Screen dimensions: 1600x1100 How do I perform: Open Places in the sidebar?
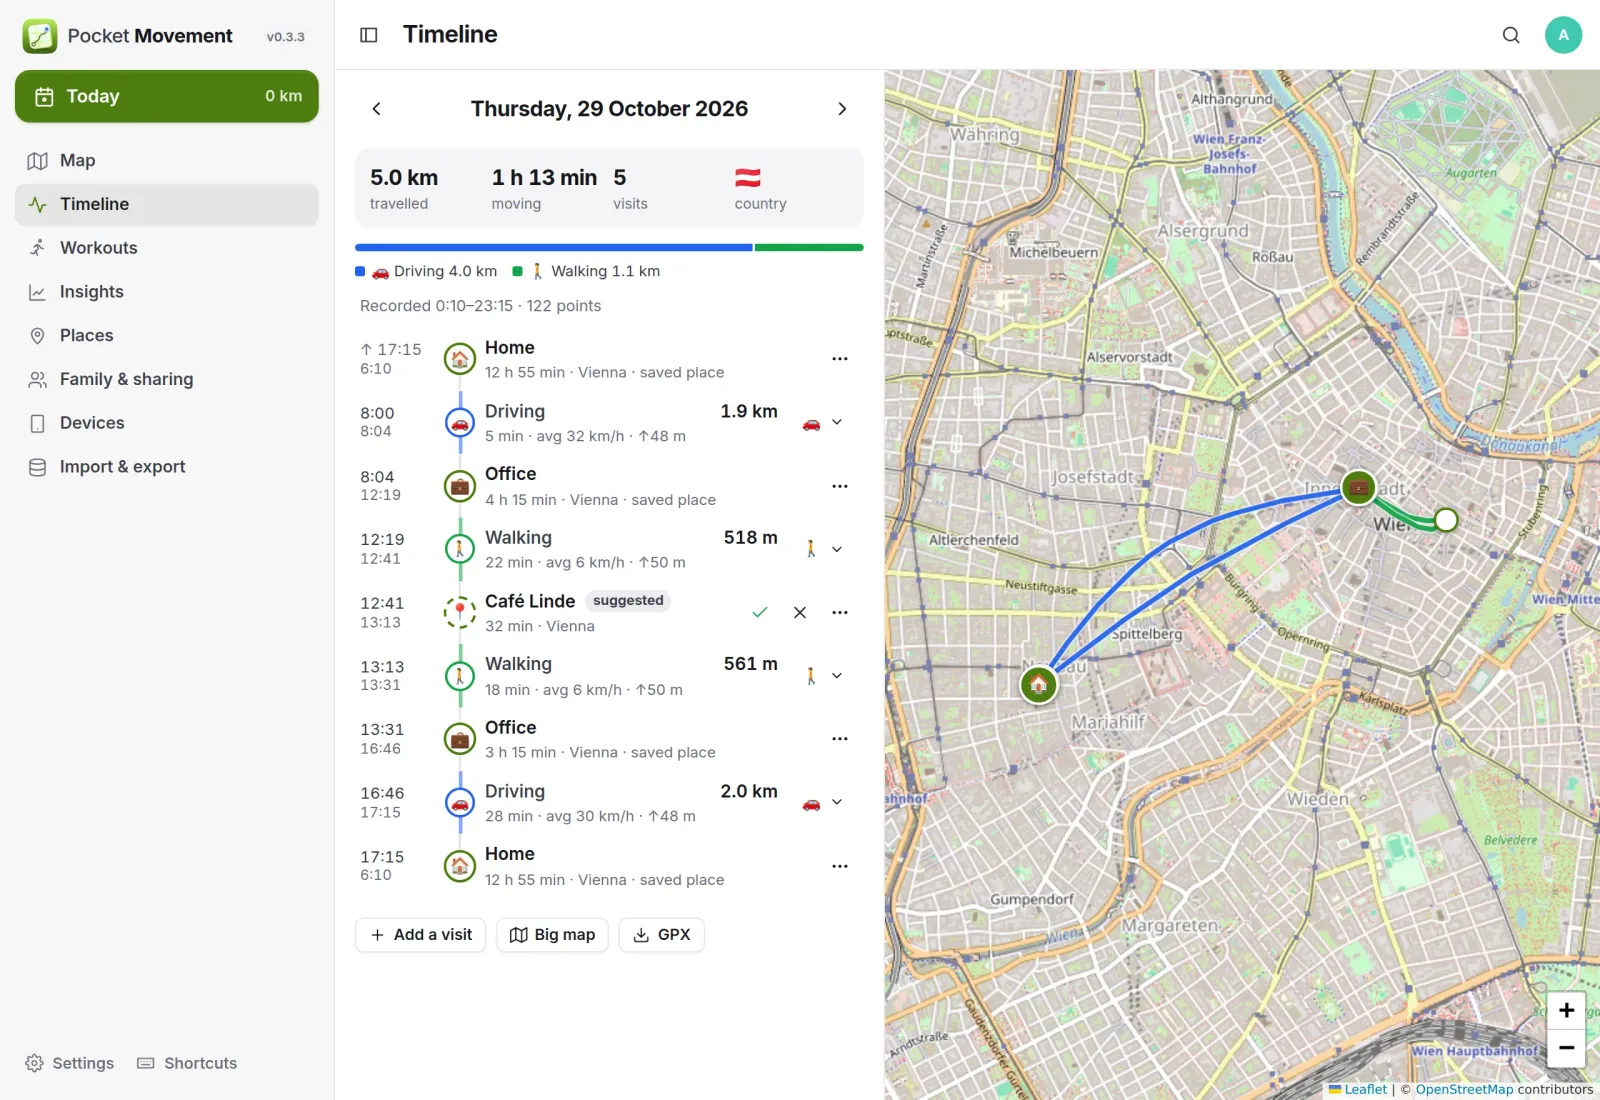(167, 335)
